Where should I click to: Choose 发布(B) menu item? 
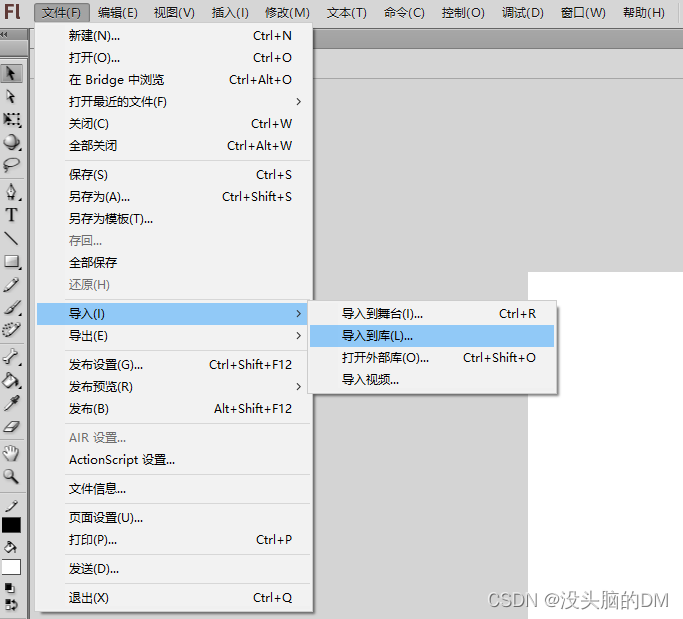click(174, 409)
